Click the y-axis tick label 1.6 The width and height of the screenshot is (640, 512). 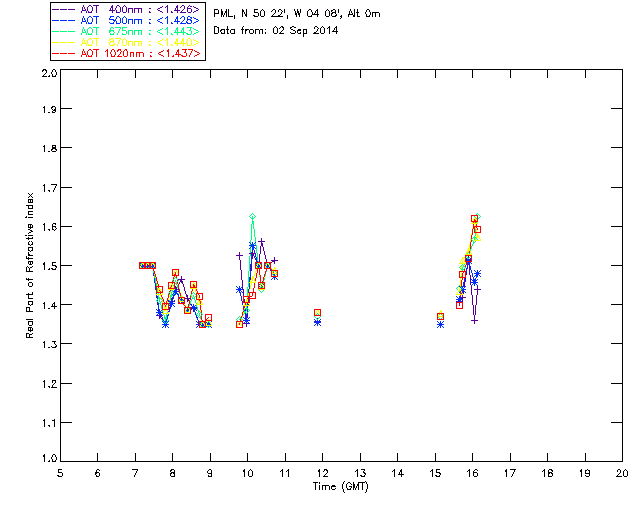(x=49, y=227)
